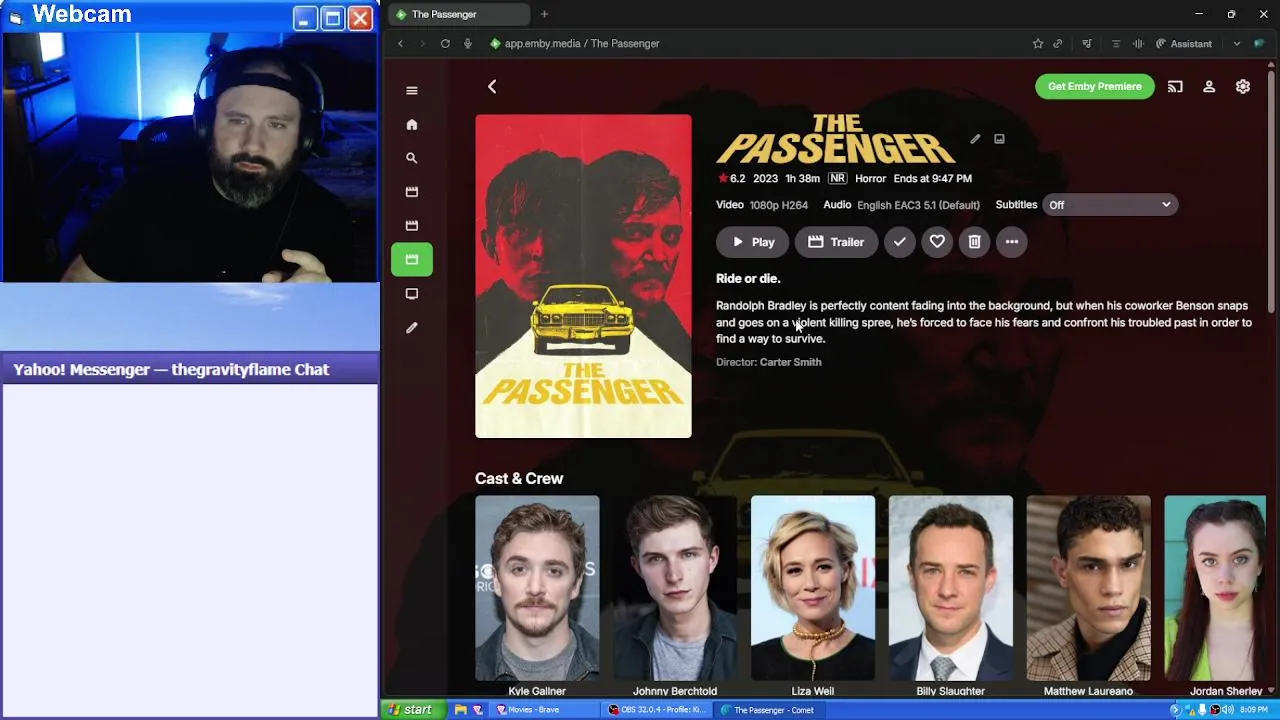Open the Comet Assistant

point(1183,44)
